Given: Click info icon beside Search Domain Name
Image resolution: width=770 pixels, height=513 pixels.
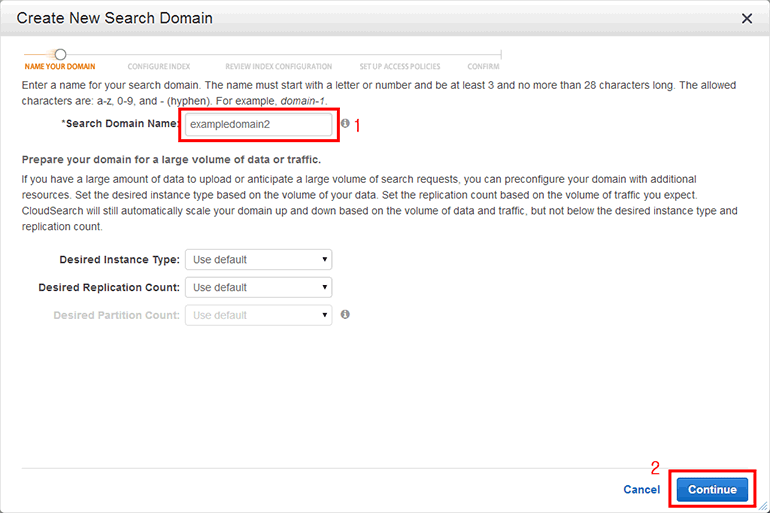Looking at the screenshot, I should click(x=345, y=124).
